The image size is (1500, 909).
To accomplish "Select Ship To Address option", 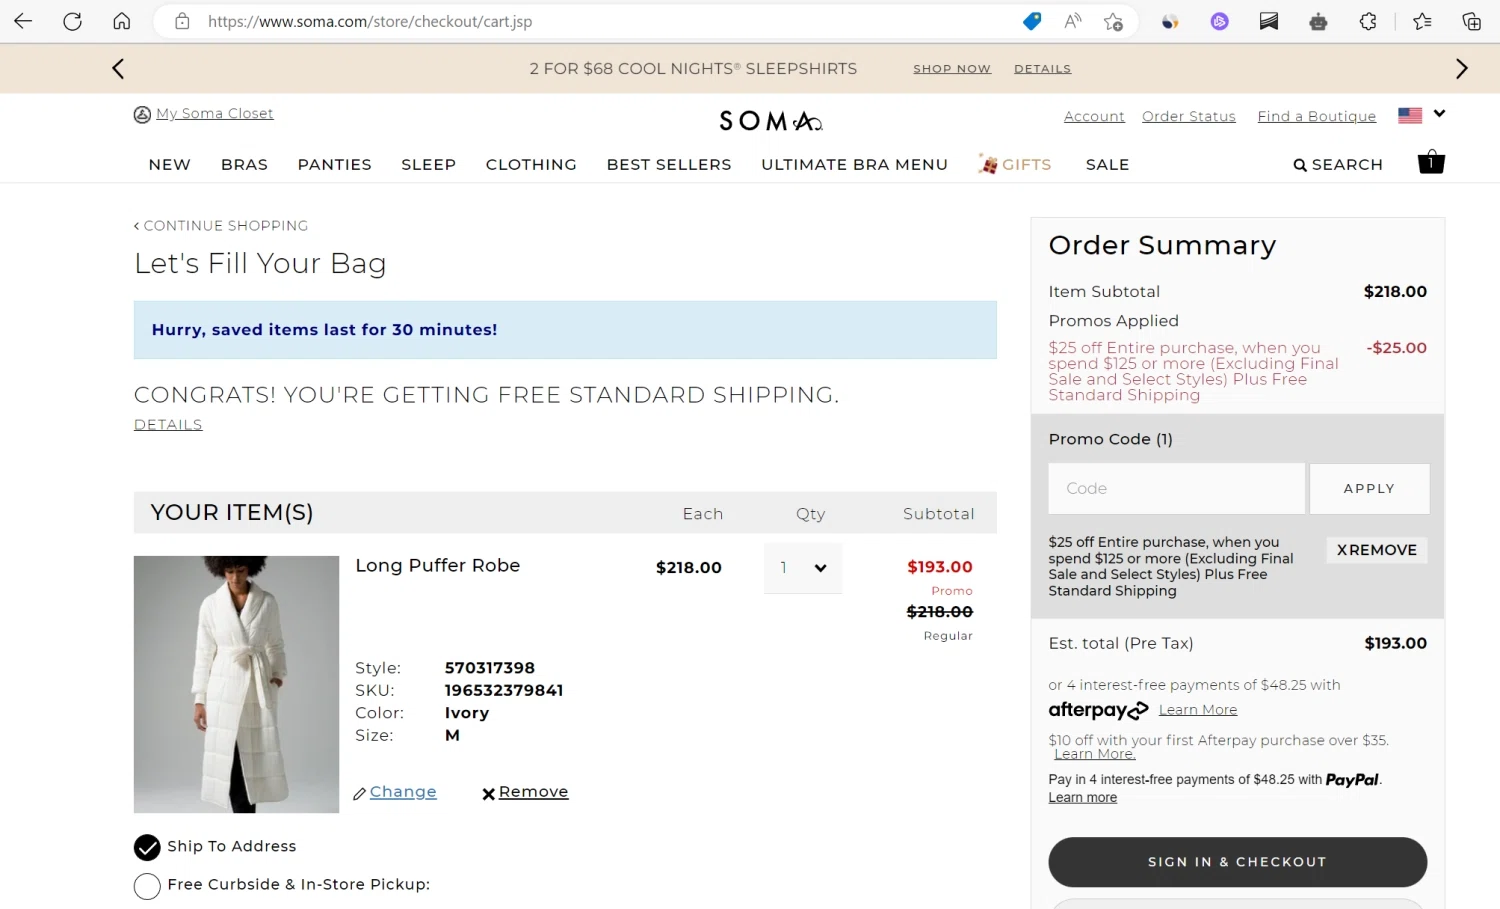I will pos(147,848).
